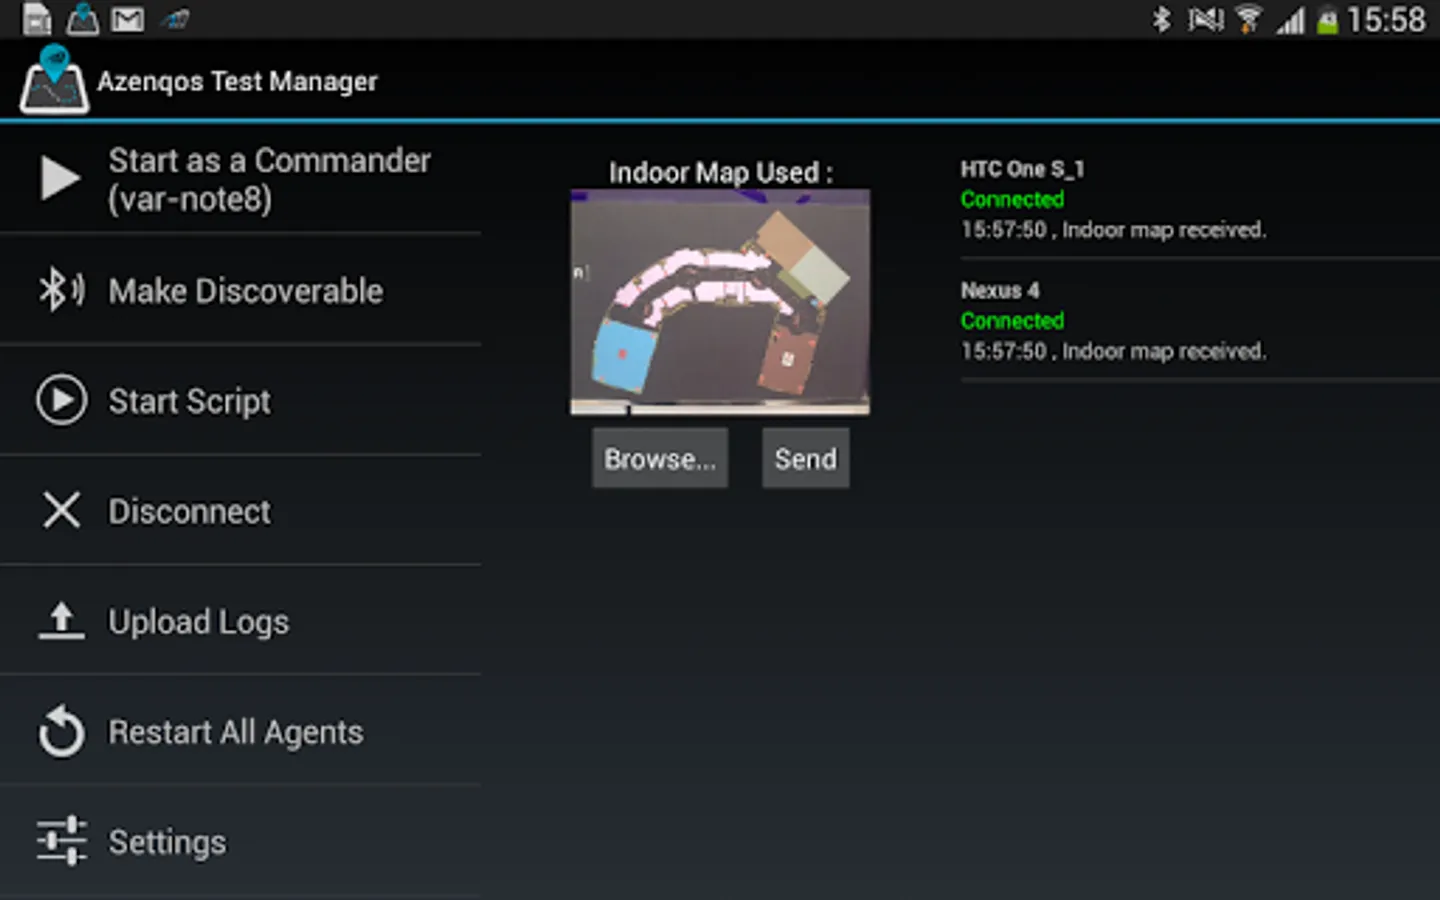Tap the indoor map thumbnail
Screen dimensions: 1440x900
click(720, 302)
